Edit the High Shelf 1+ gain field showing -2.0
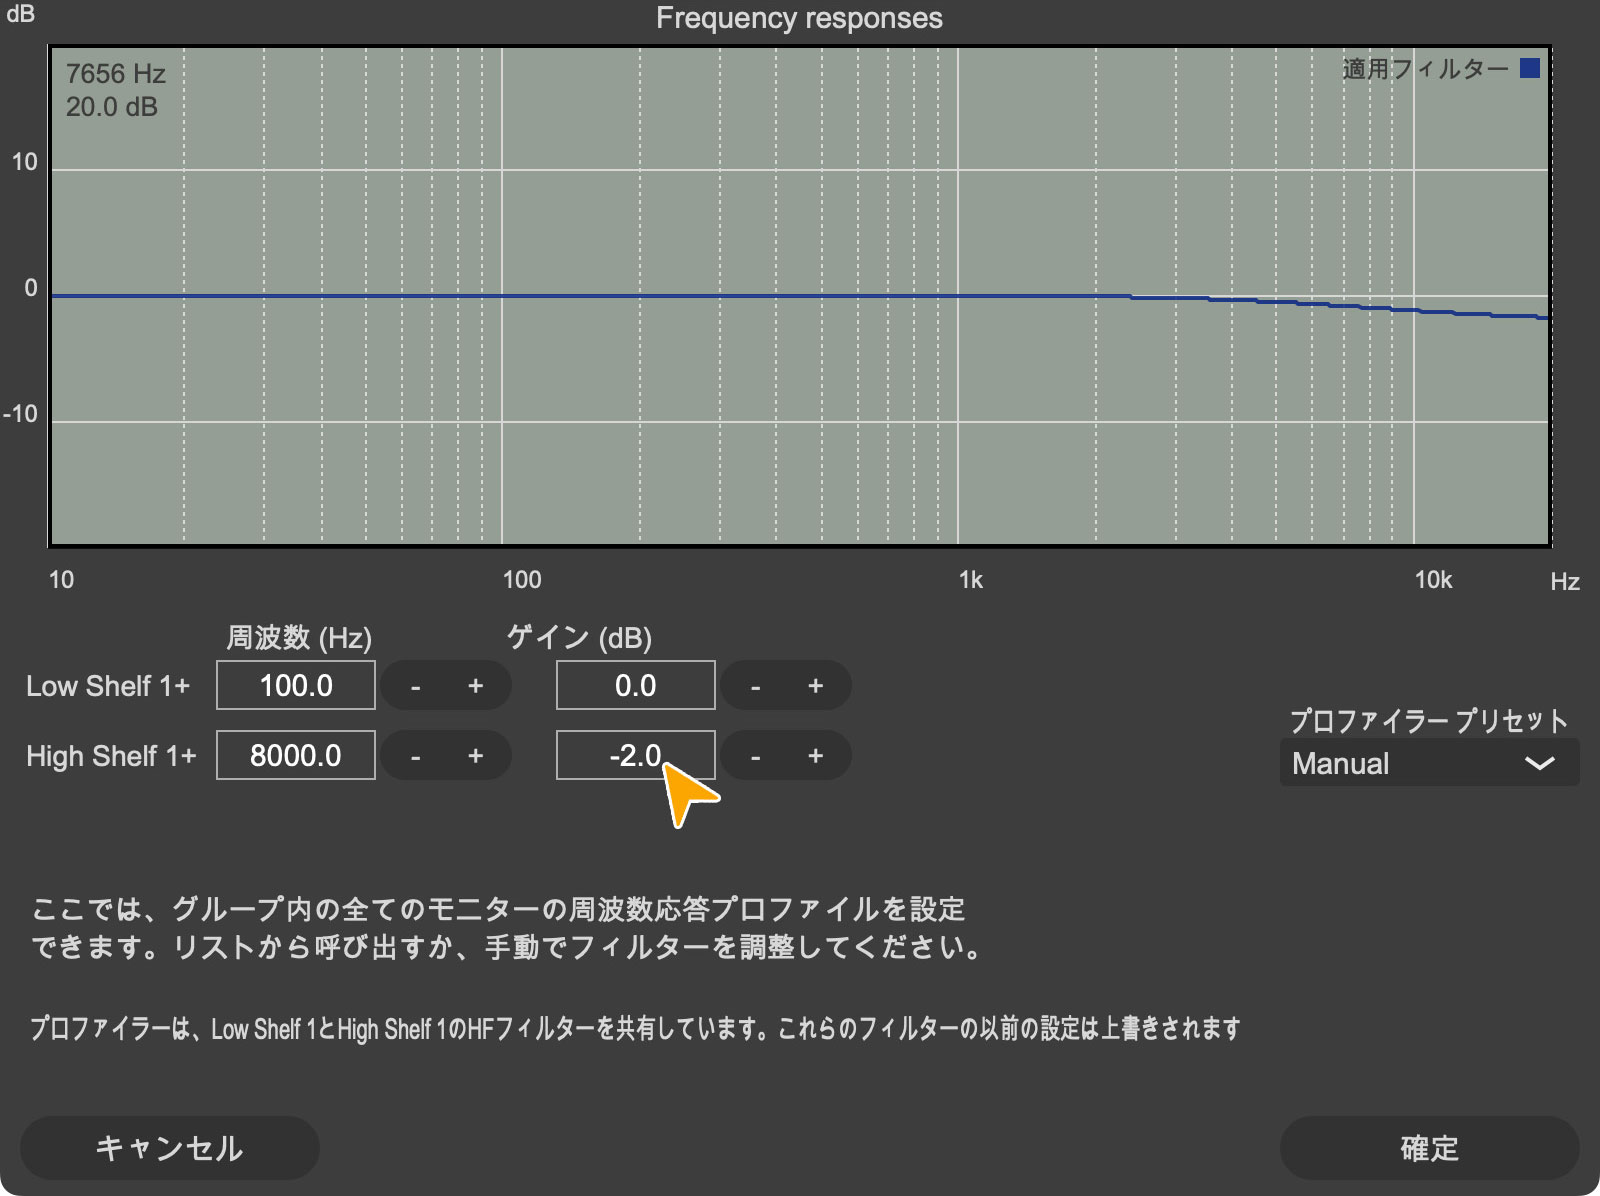This screenshot has height=1196, width=1600. (x=635, y=756)
